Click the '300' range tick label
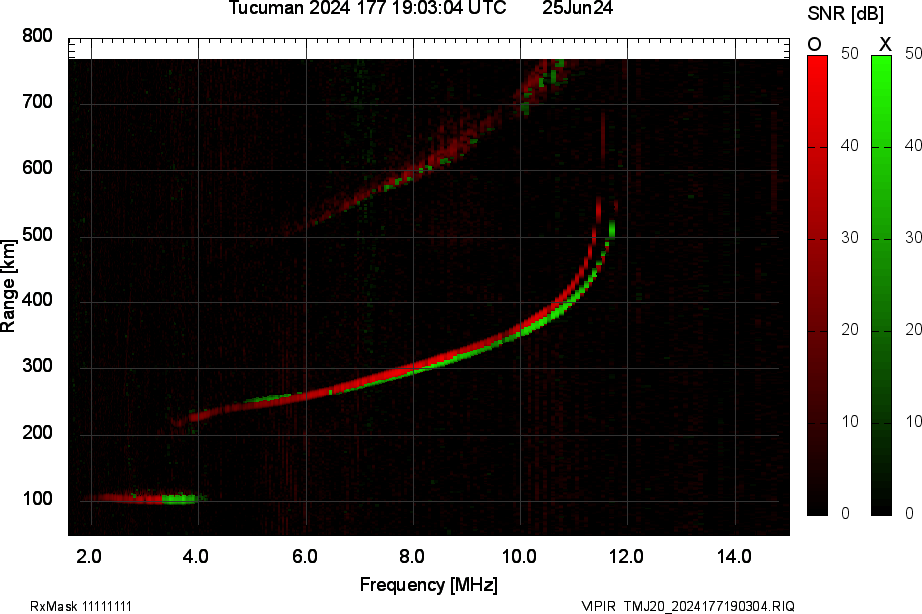 point(38,366)
